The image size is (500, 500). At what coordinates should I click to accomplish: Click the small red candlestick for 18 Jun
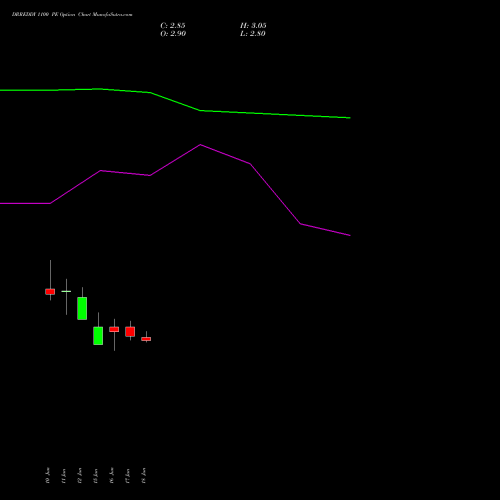(x=146, y=339)
